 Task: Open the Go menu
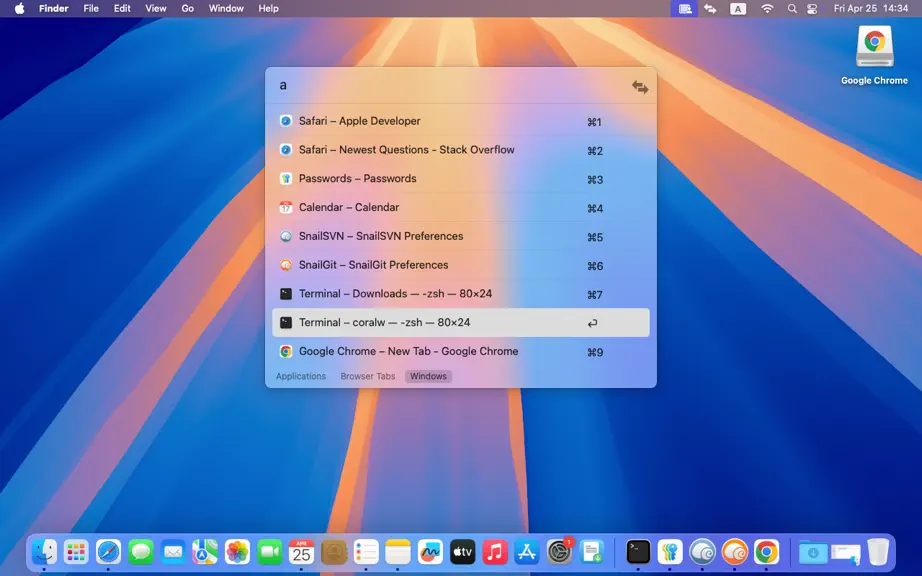tap(188, 8)
